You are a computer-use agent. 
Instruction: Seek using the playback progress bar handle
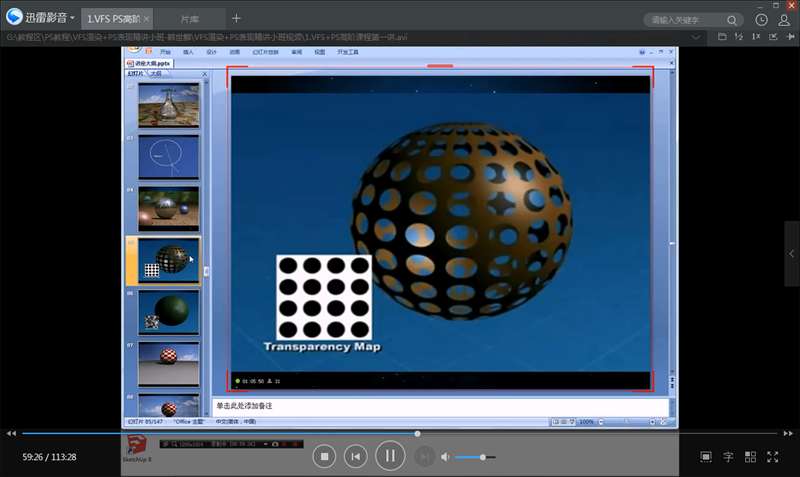(x=417, y=433)
